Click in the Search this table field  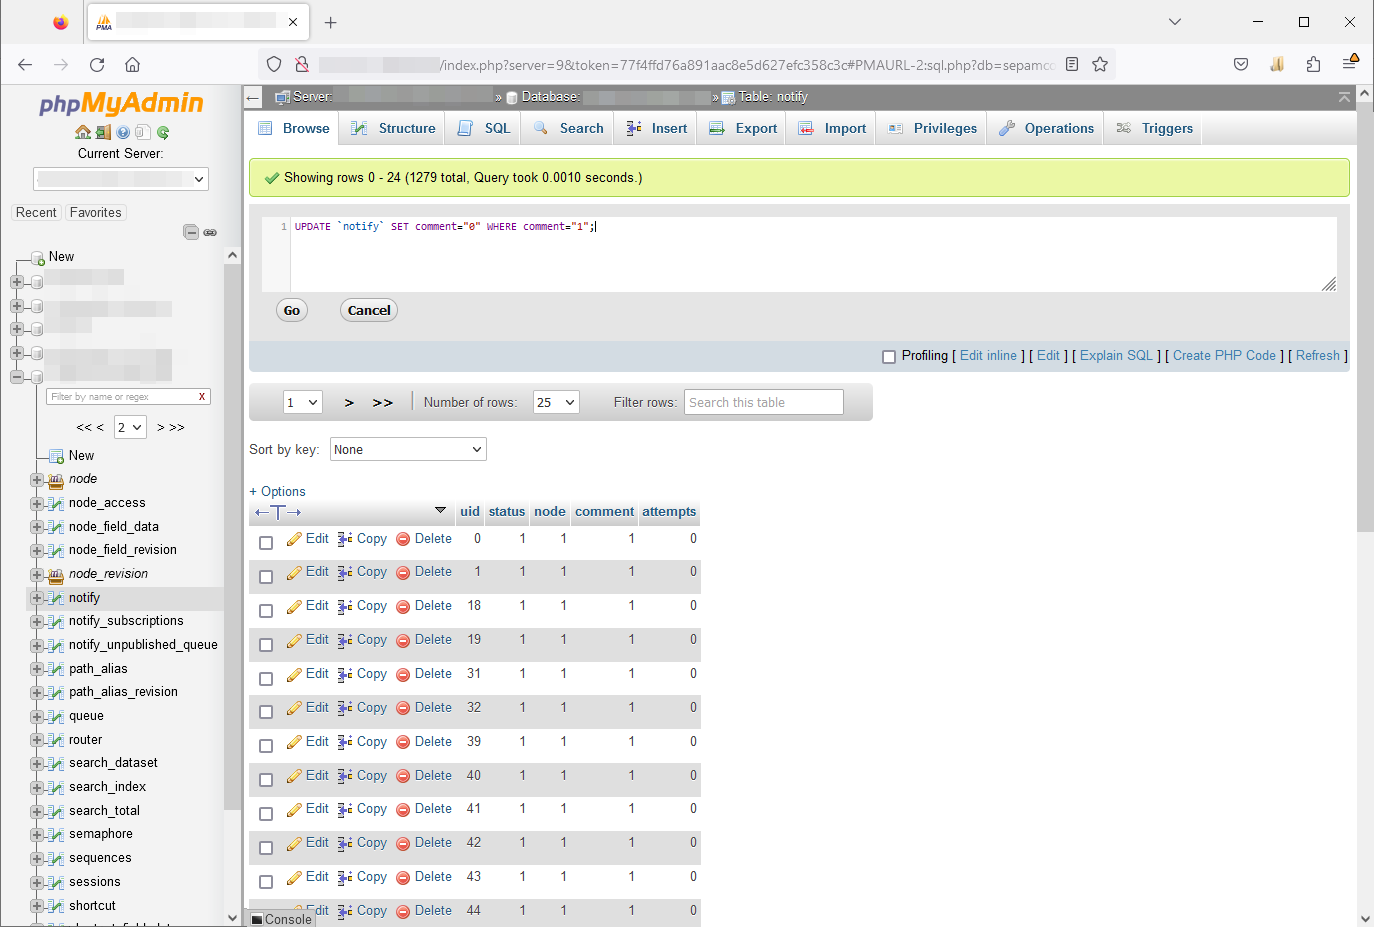click(x=764, y=402)
